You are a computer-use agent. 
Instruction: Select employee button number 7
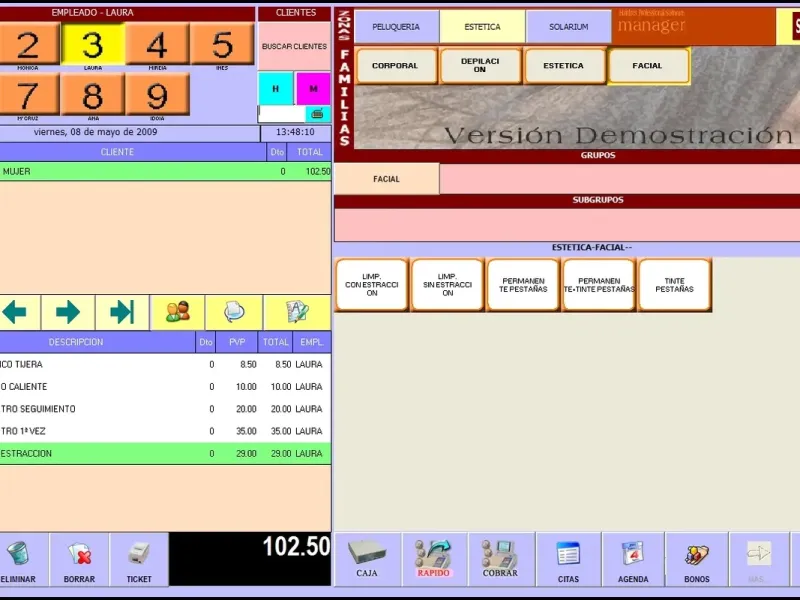pyautogui.click(x=30, y=94)
